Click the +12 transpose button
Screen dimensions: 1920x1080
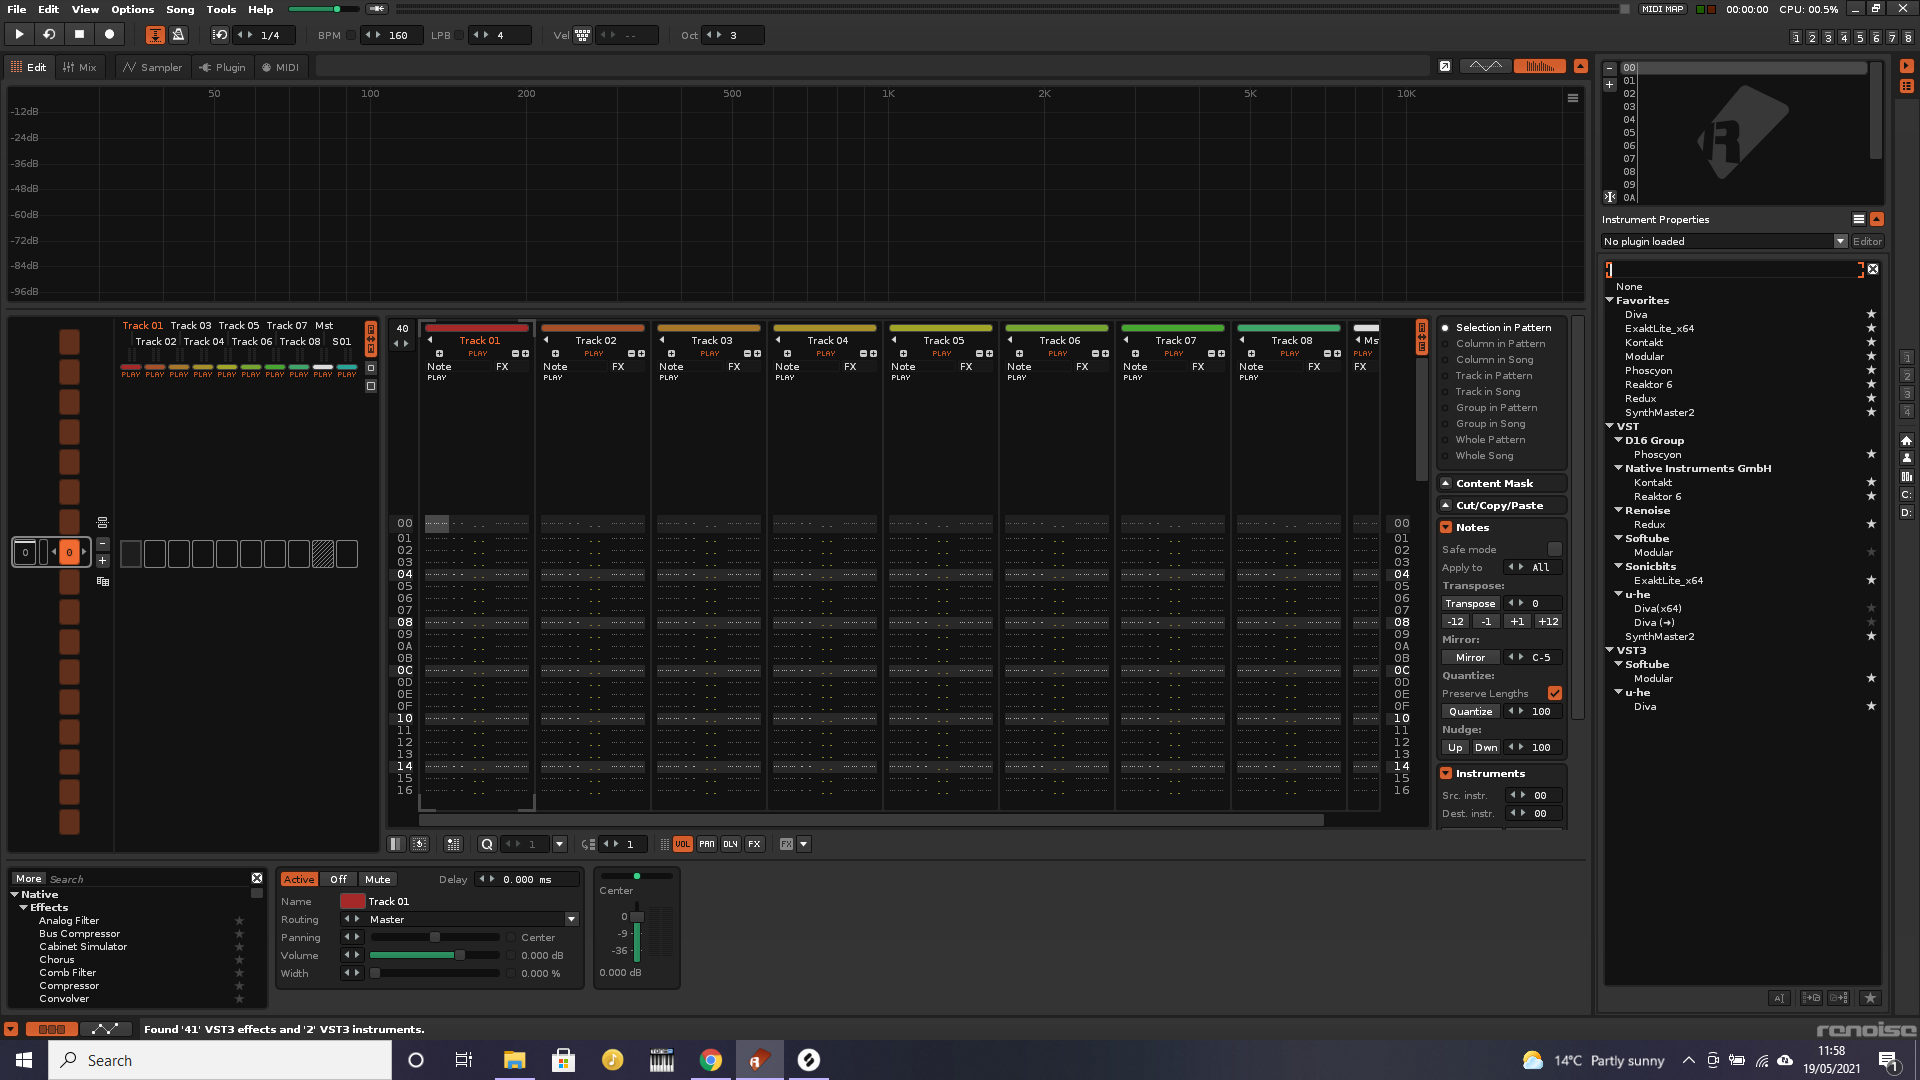pyautogui.click(x=1548, y=621)
